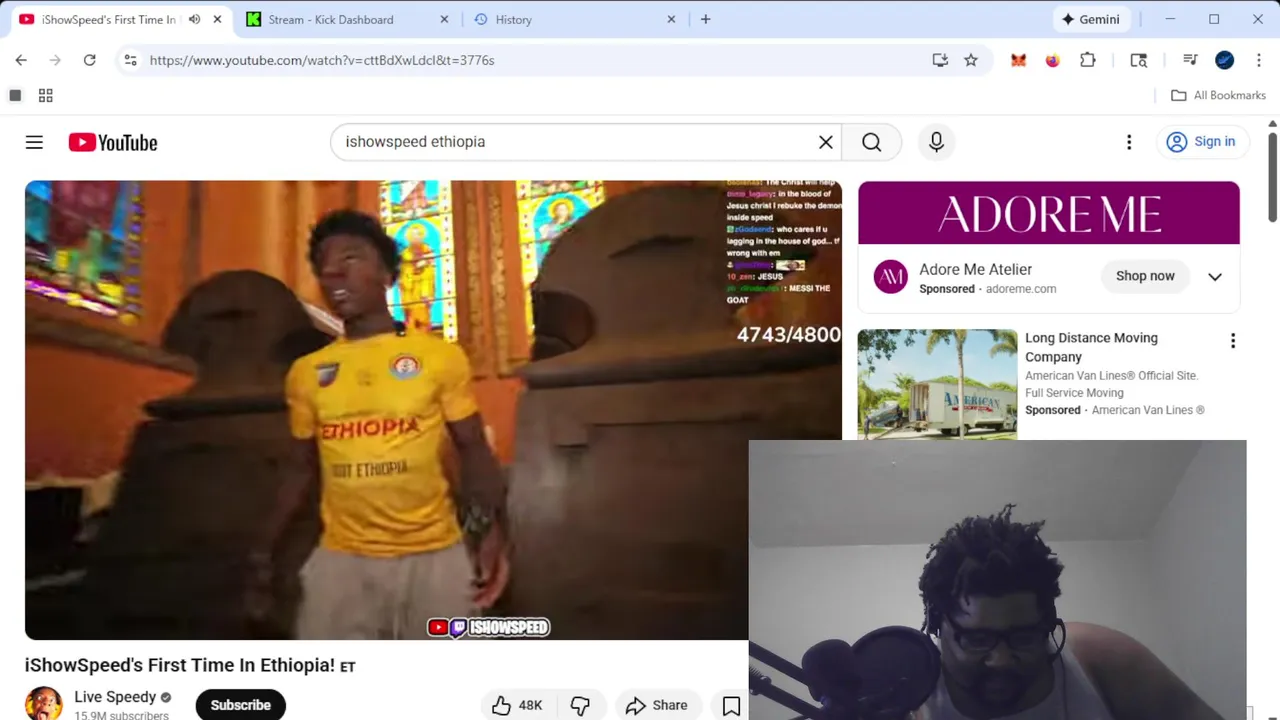Open YouTube settings three-dot menu
1280x720 pixels.
point(1129,142)
